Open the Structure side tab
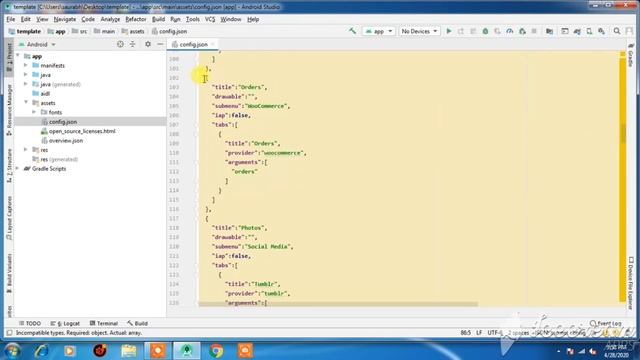This screenshot has height=360, width=640. click(x=9, y=165)
